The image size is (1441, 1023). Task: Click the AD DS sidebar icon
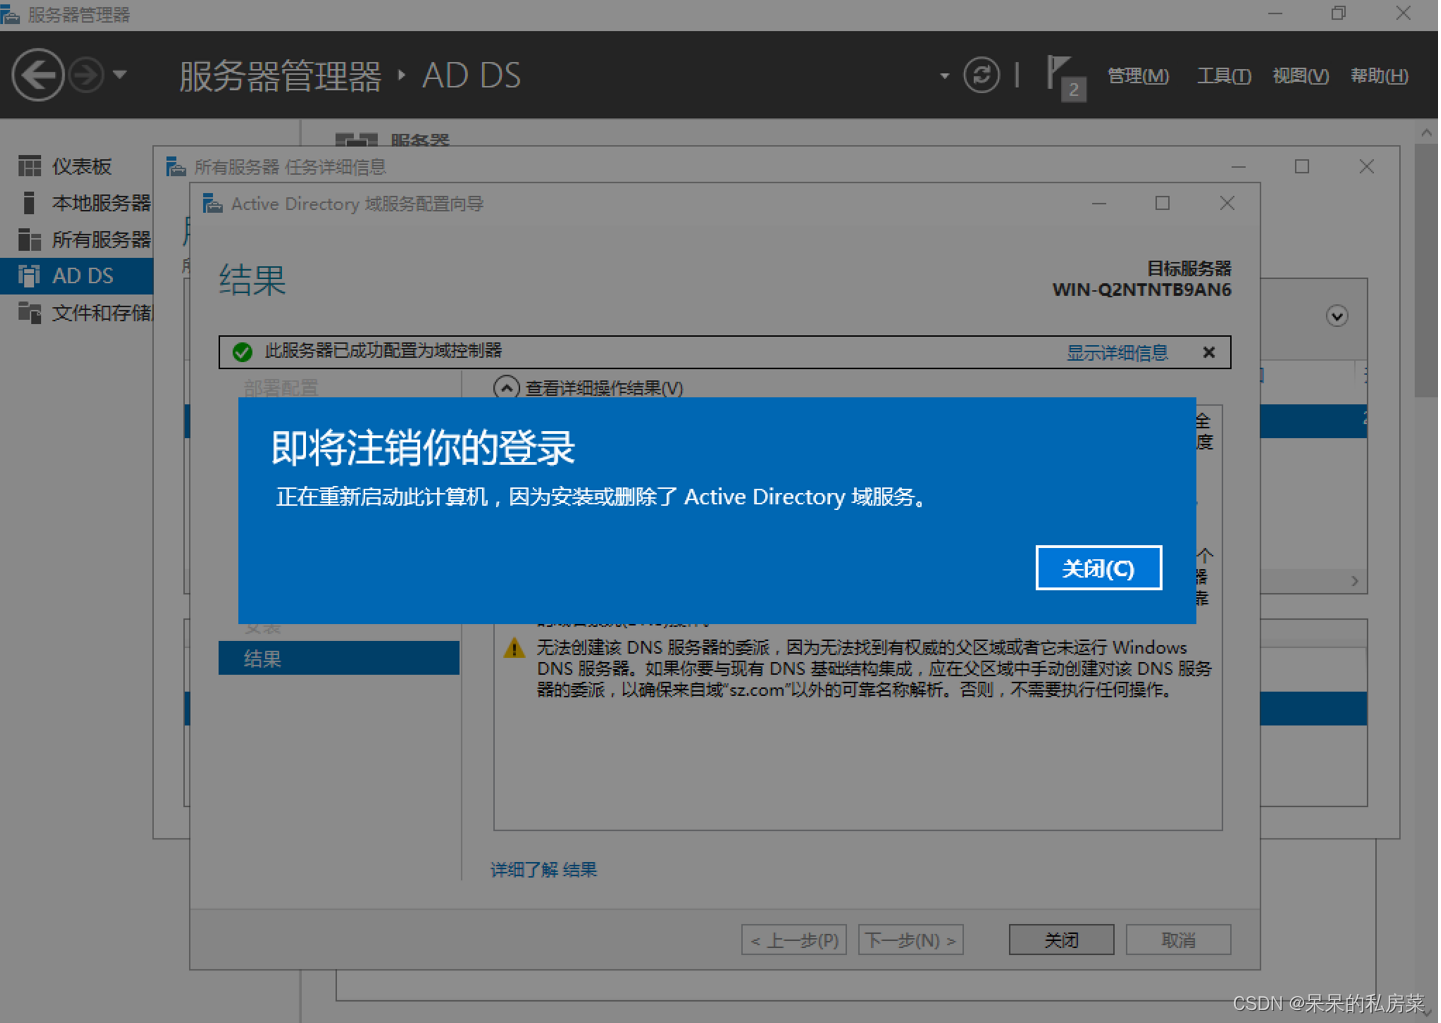30,276
